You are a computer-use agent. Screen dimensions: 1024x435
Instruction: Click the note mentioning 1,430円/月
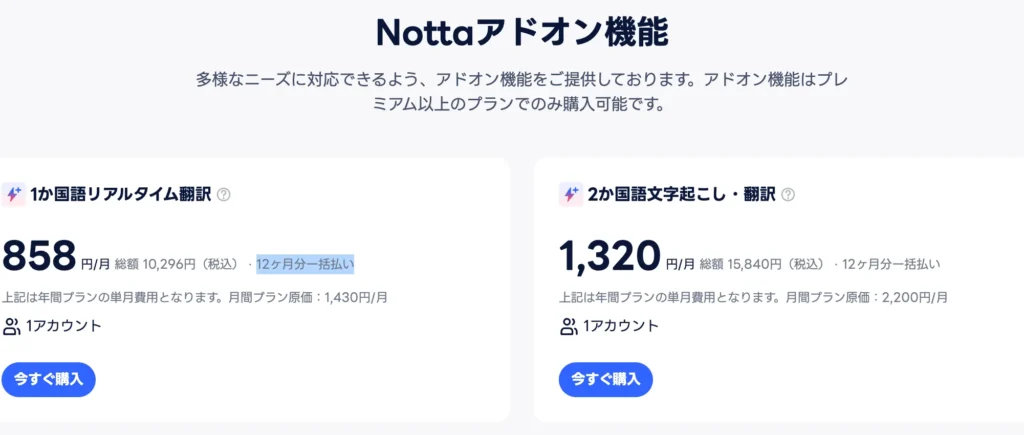195,297
